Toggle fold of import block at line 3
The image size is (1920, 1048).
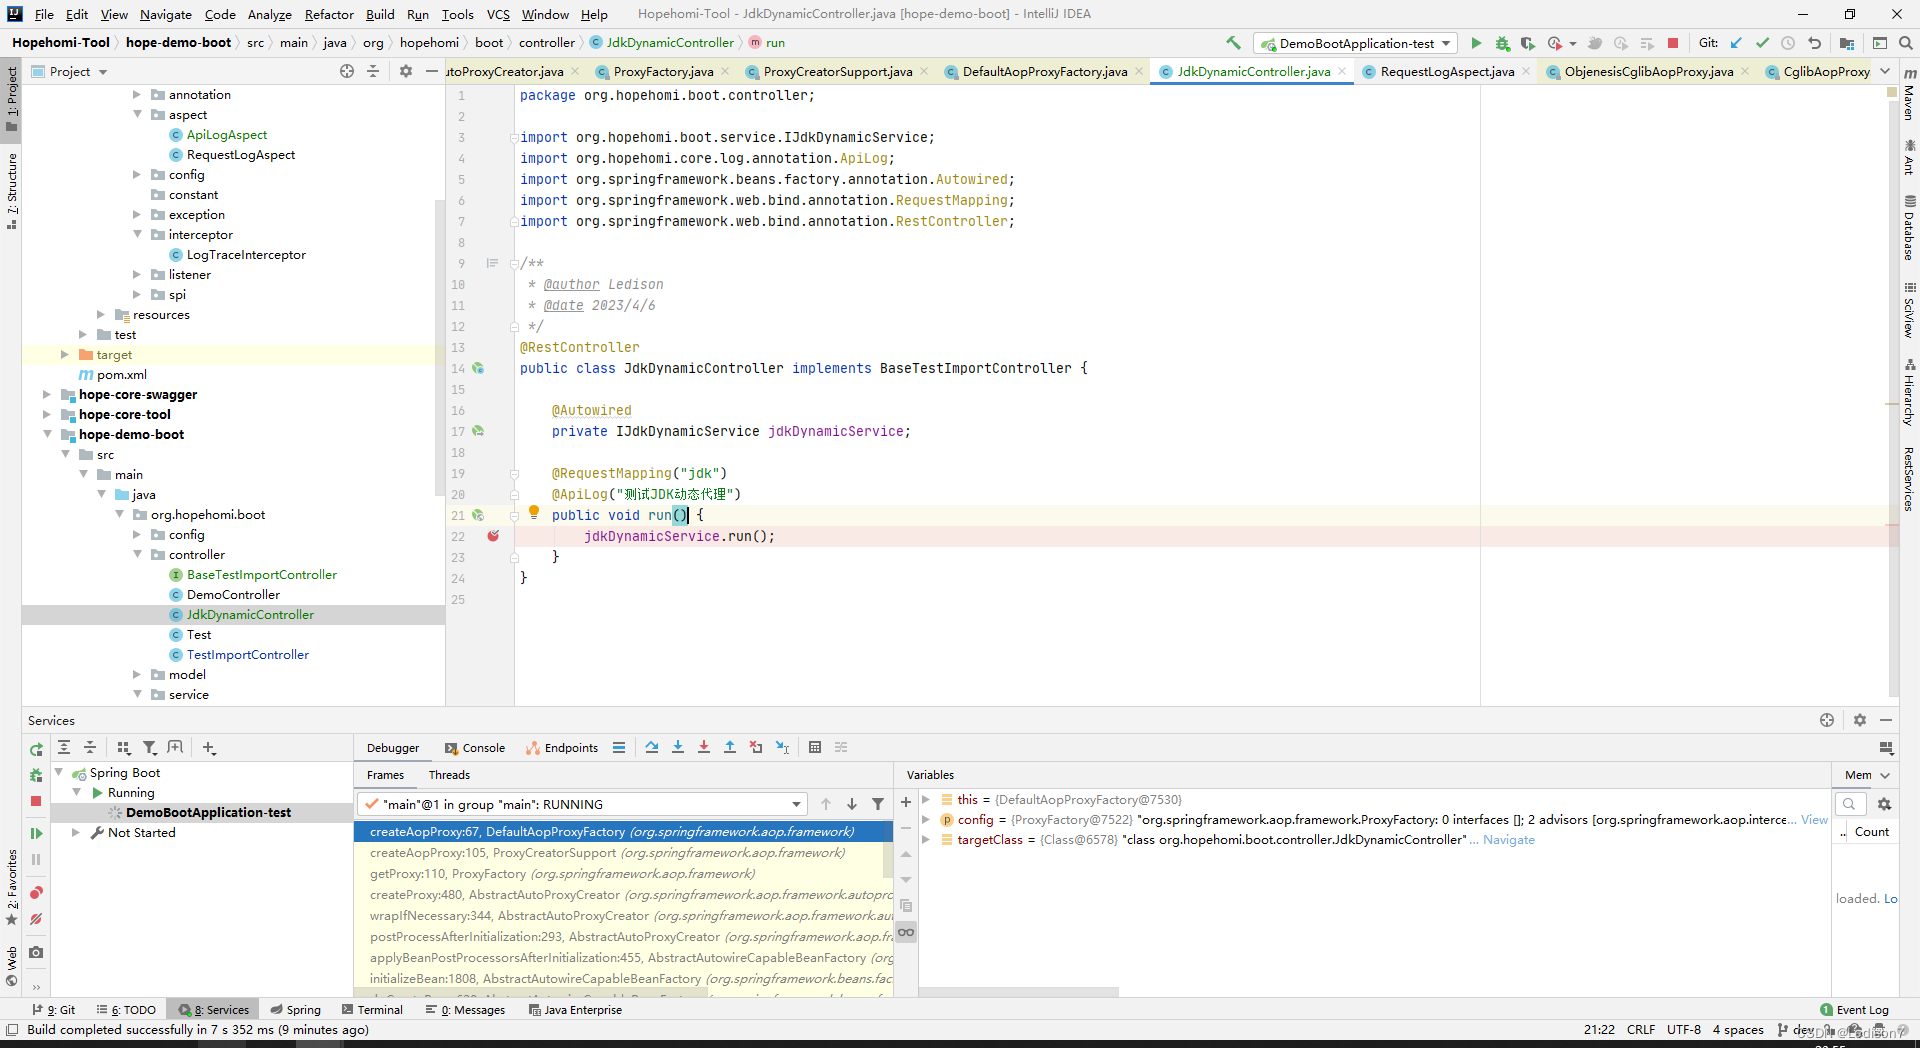[514, 137]
